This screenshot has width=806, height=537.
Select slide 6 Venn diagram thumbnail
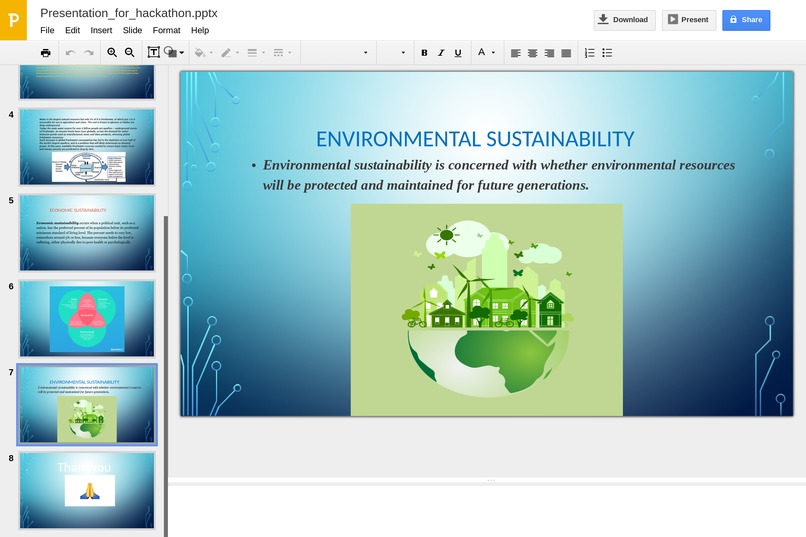87,318
